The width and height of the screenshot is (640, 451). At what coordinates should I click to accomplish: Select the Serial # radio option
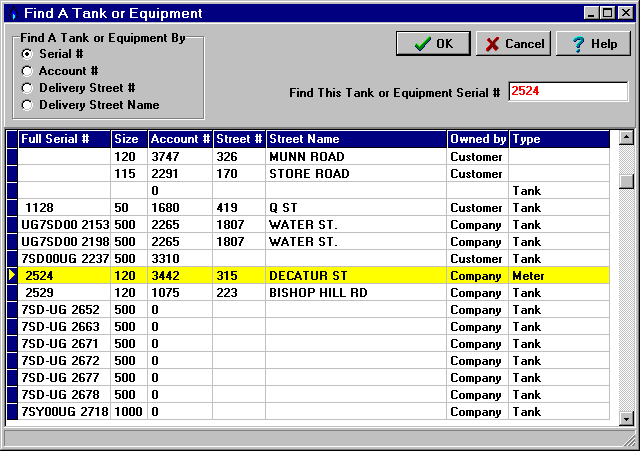point(27,54)
